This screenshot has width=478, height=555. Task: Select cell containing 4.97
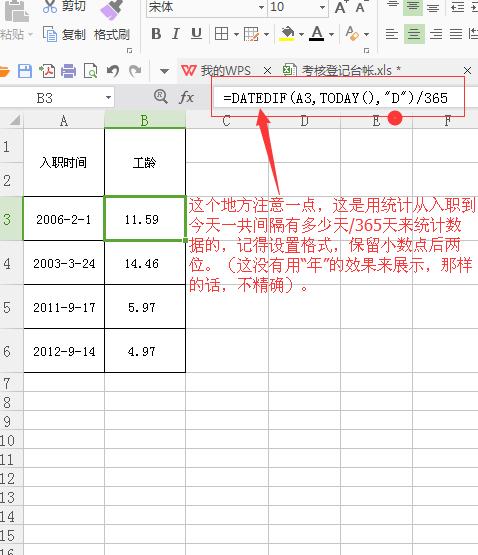[x=145, y=351]
